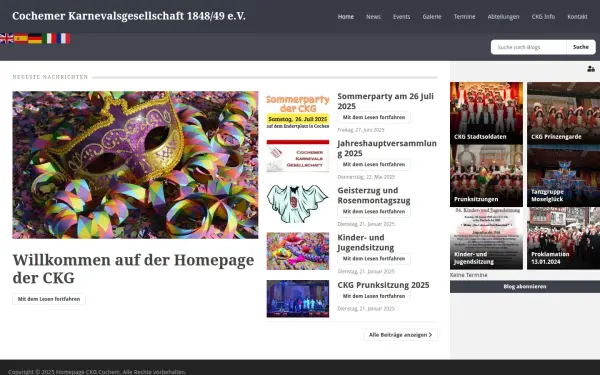Open the Proklamation 13.01.2024 tile
The width and height of the screenshot is (600, 375).
tap(563, 238)
